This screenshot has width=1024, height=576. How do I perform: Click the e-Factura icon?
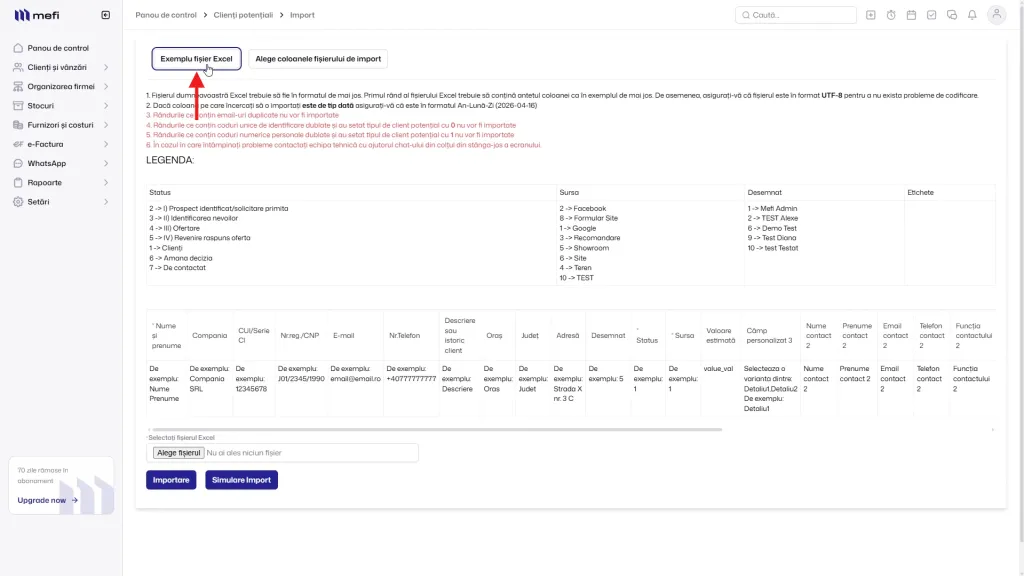[18, 144]
